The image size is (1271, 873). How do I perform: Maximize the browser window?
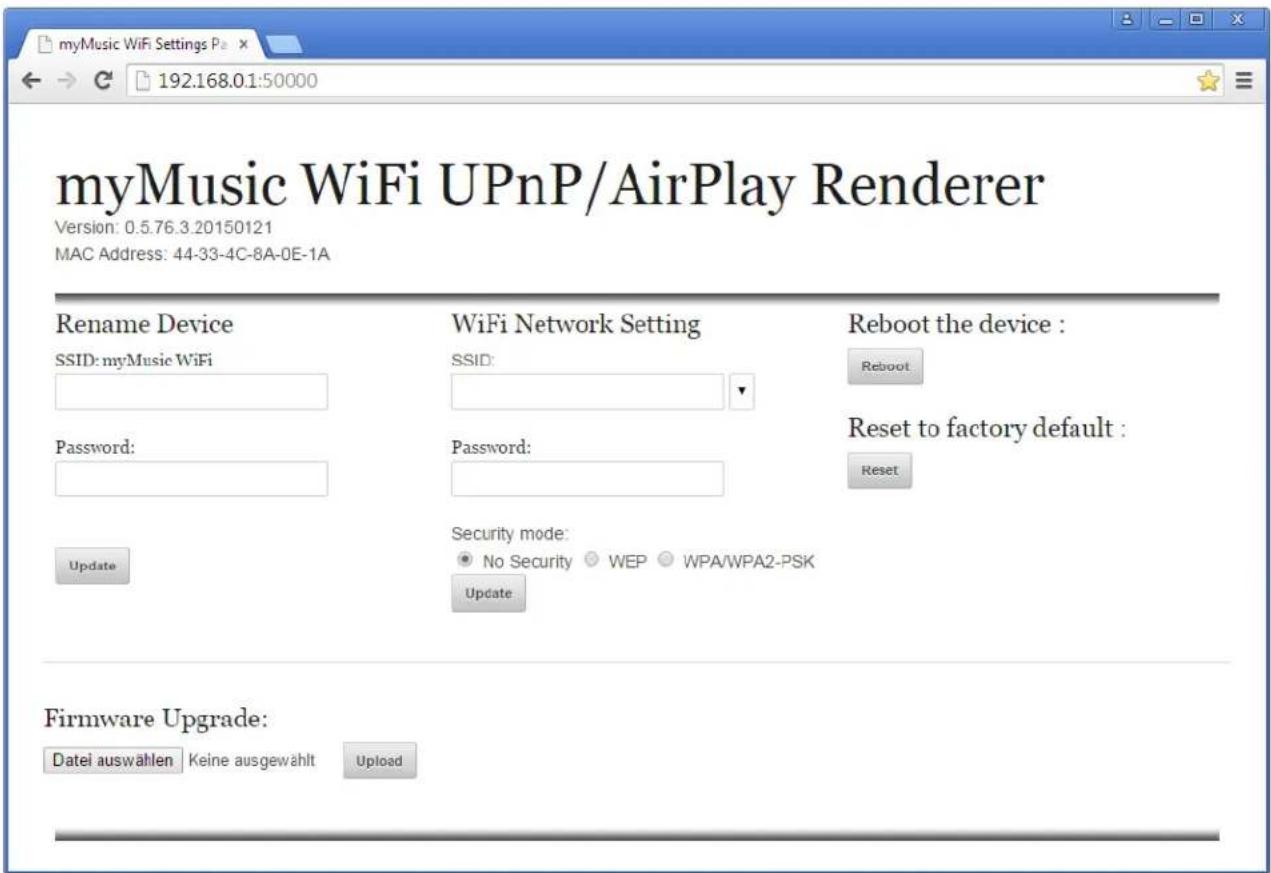[1198, 19]
